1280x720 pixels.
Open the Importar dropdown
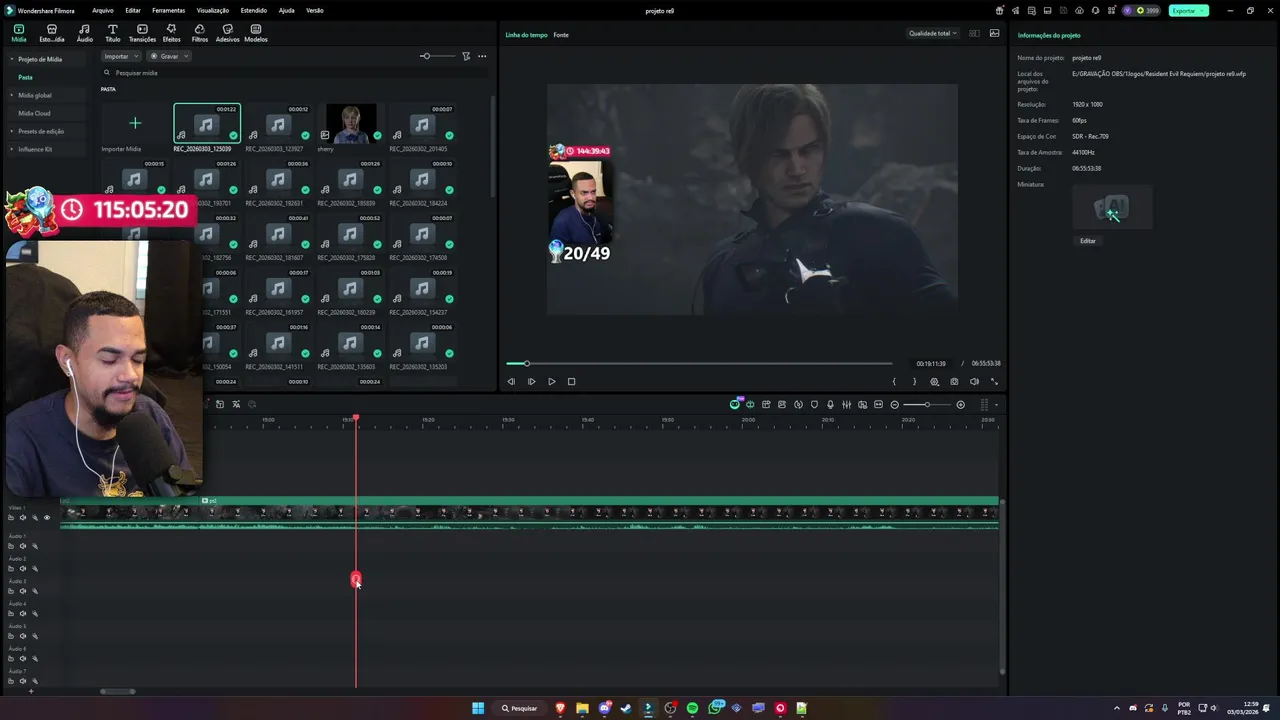click(121, 56)
